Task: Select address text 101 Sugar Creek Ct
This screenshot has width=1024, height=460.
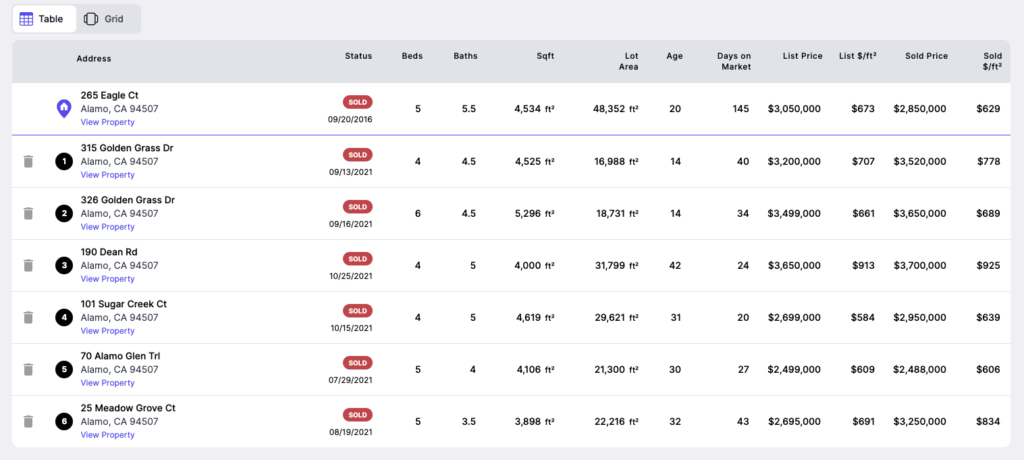Action: (x=123, y=304)
